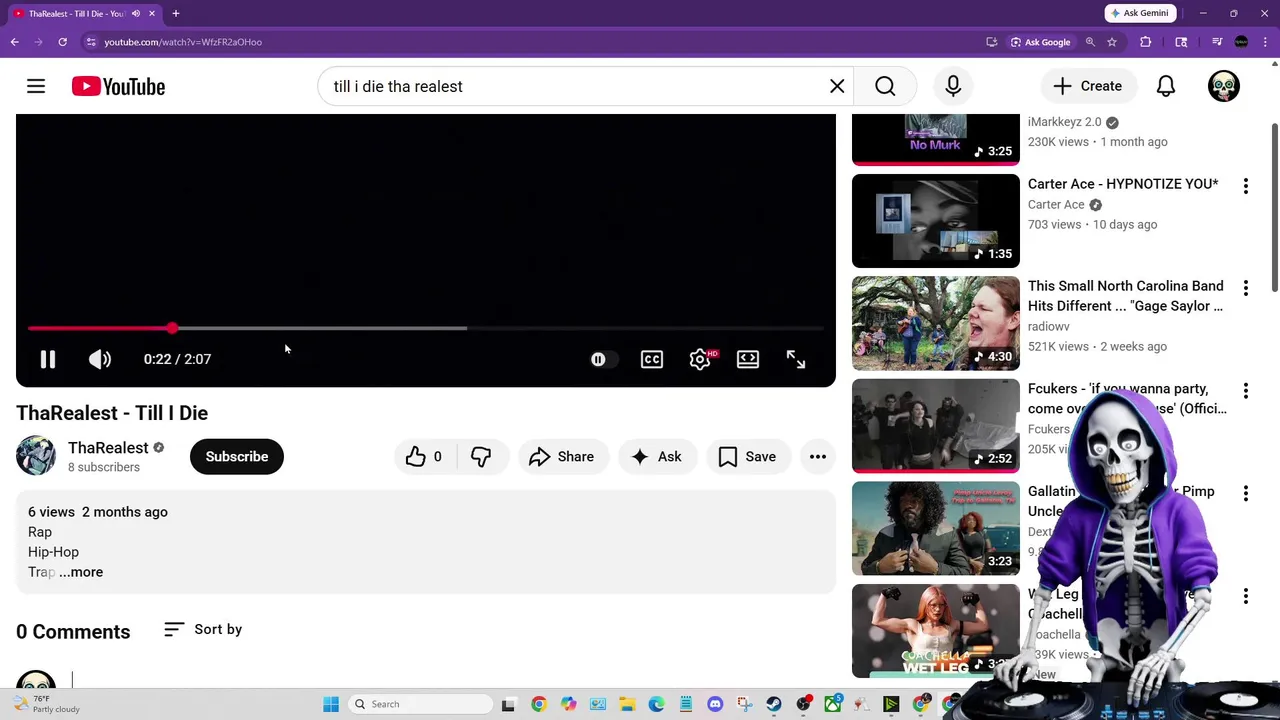Click the browser address bar URL
Screen dimensions: 1280x720
point(183,42)
